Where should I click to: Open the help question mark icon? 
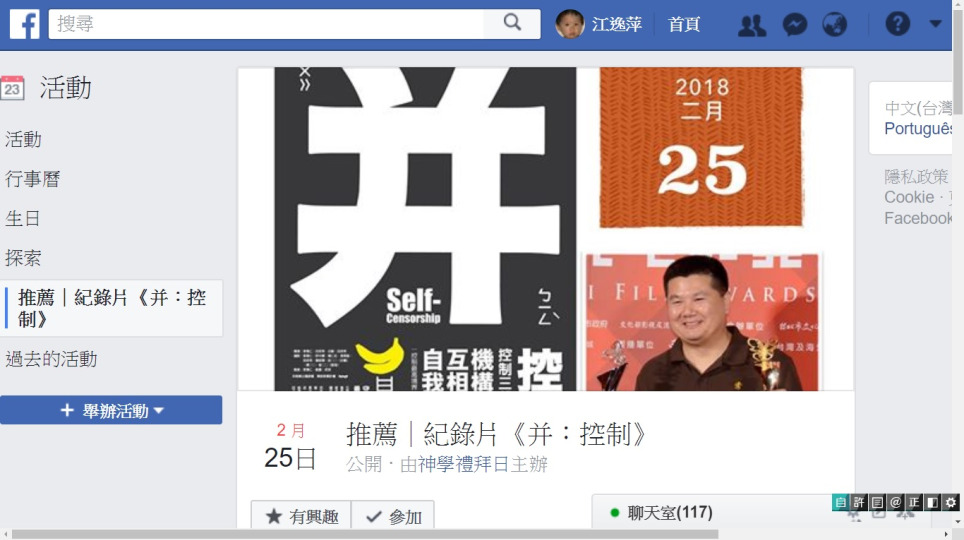tap(897, 24)
